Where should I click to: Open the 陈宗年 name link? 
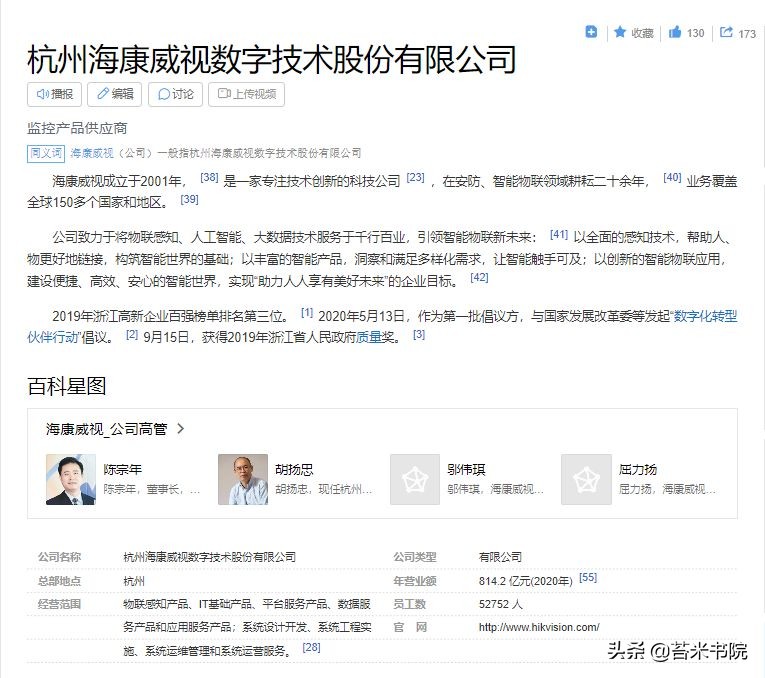(122, 470)
